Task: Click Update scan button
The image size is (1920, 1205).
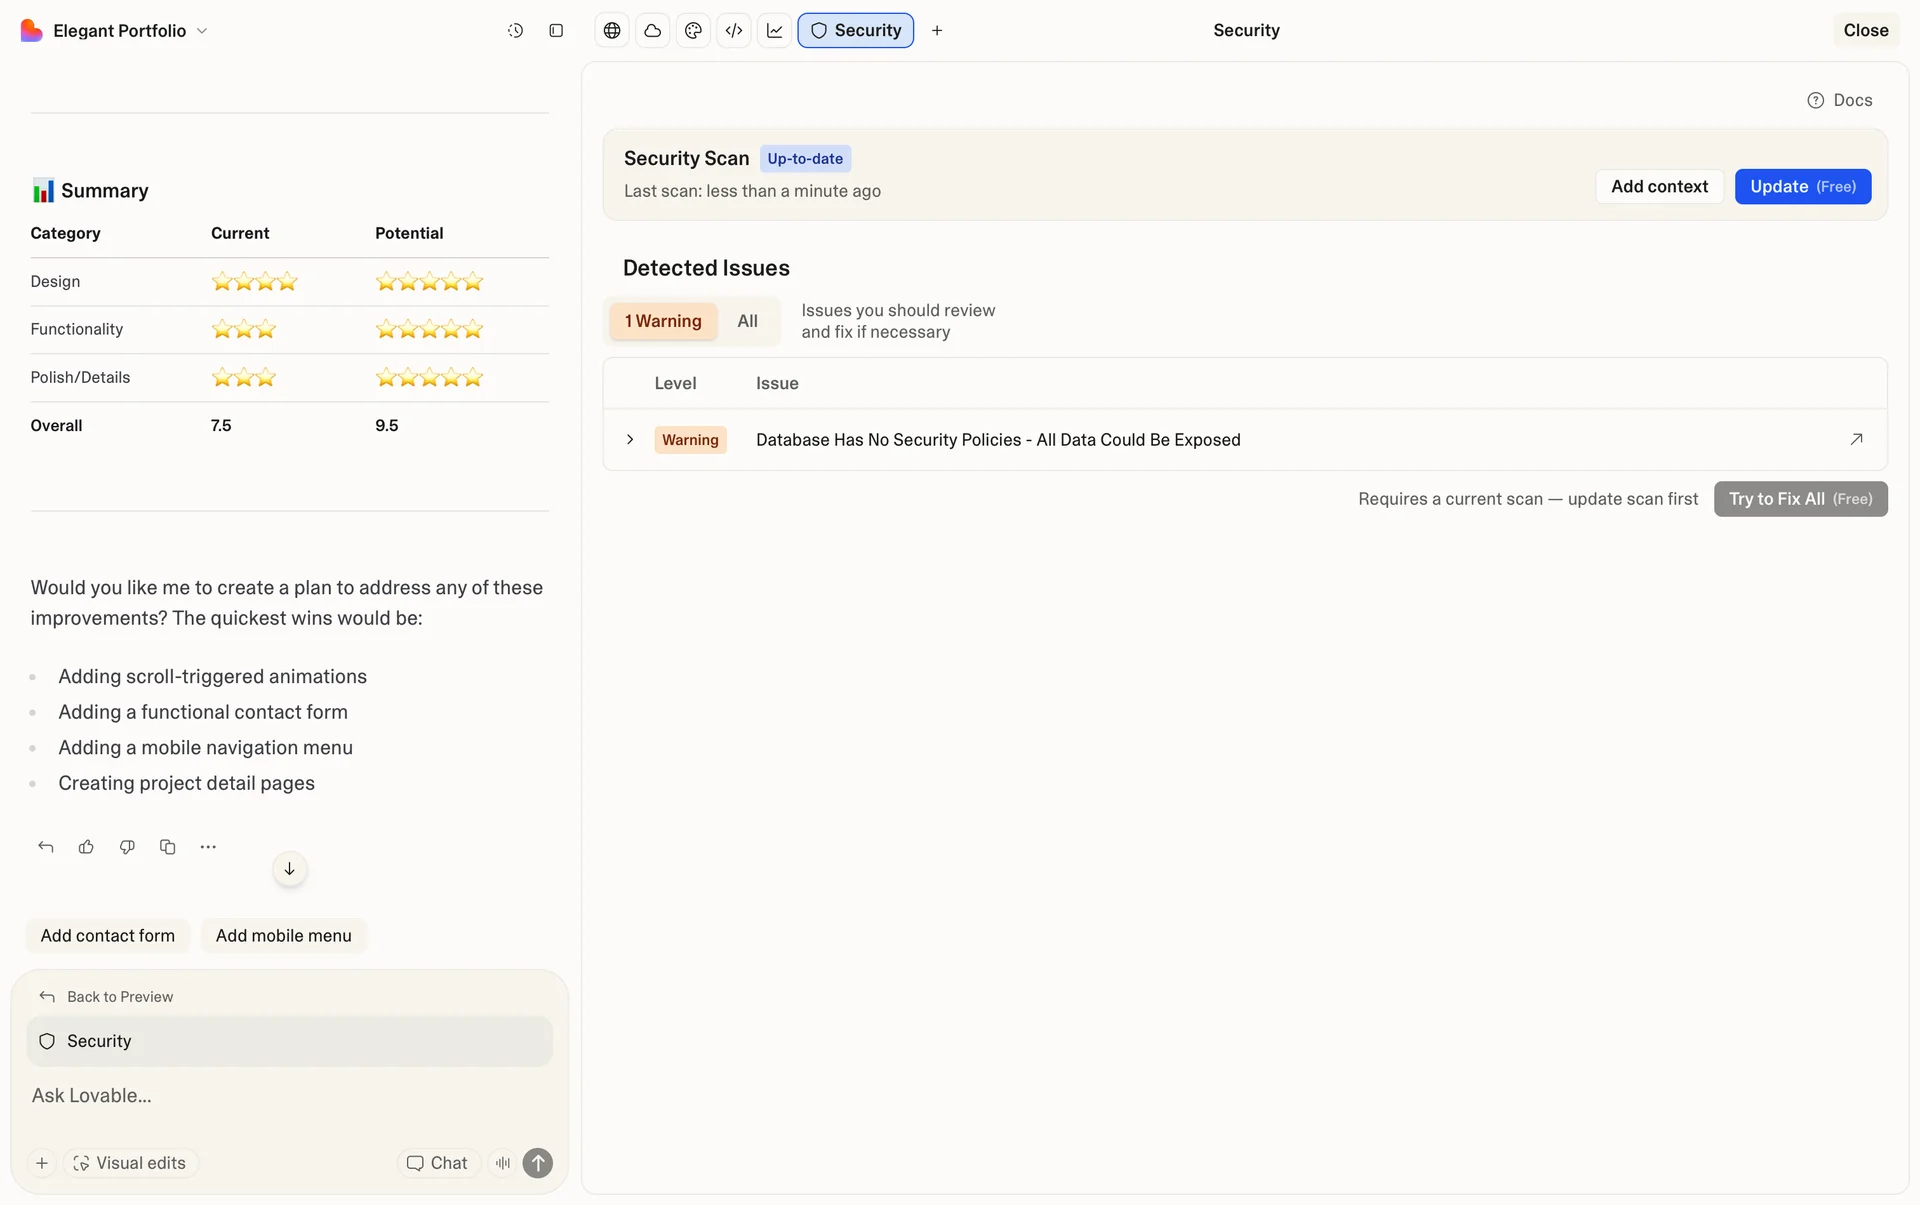Action: click(1802, 187)
